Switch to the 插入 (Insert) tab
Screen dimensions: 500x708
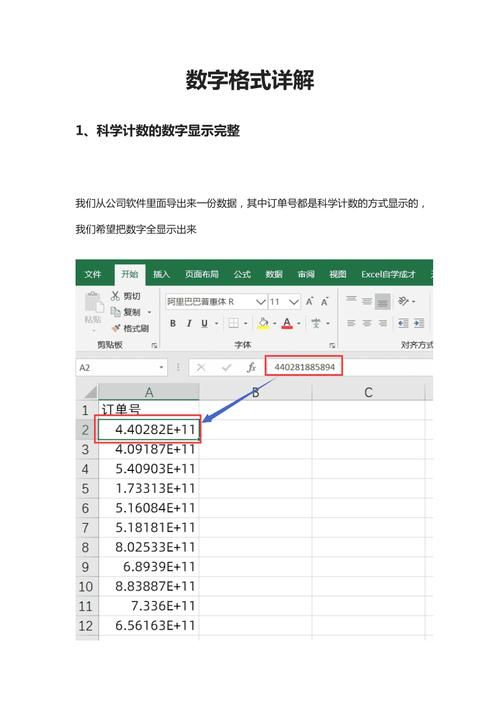[x=161, y=274]
